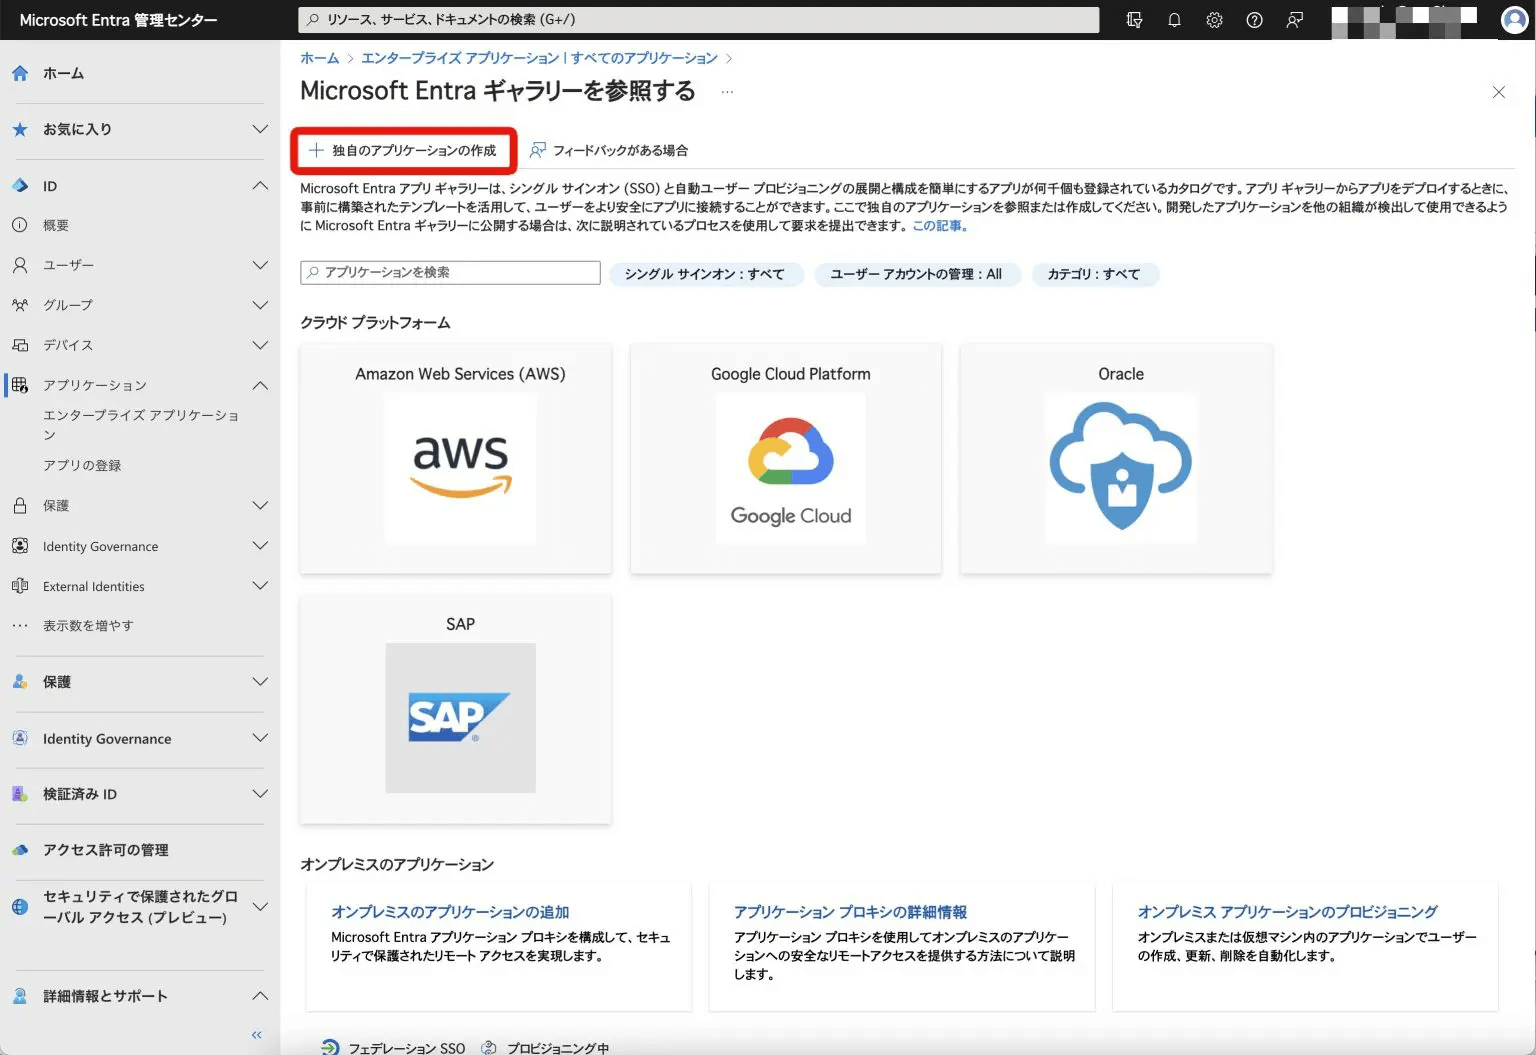
Task: Collapse the ID section chevron
Action: click(260, 185)
